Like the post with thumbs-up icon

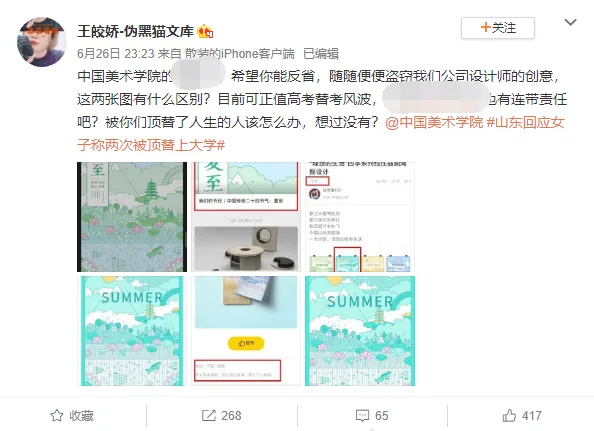click(x=509, y=415)
